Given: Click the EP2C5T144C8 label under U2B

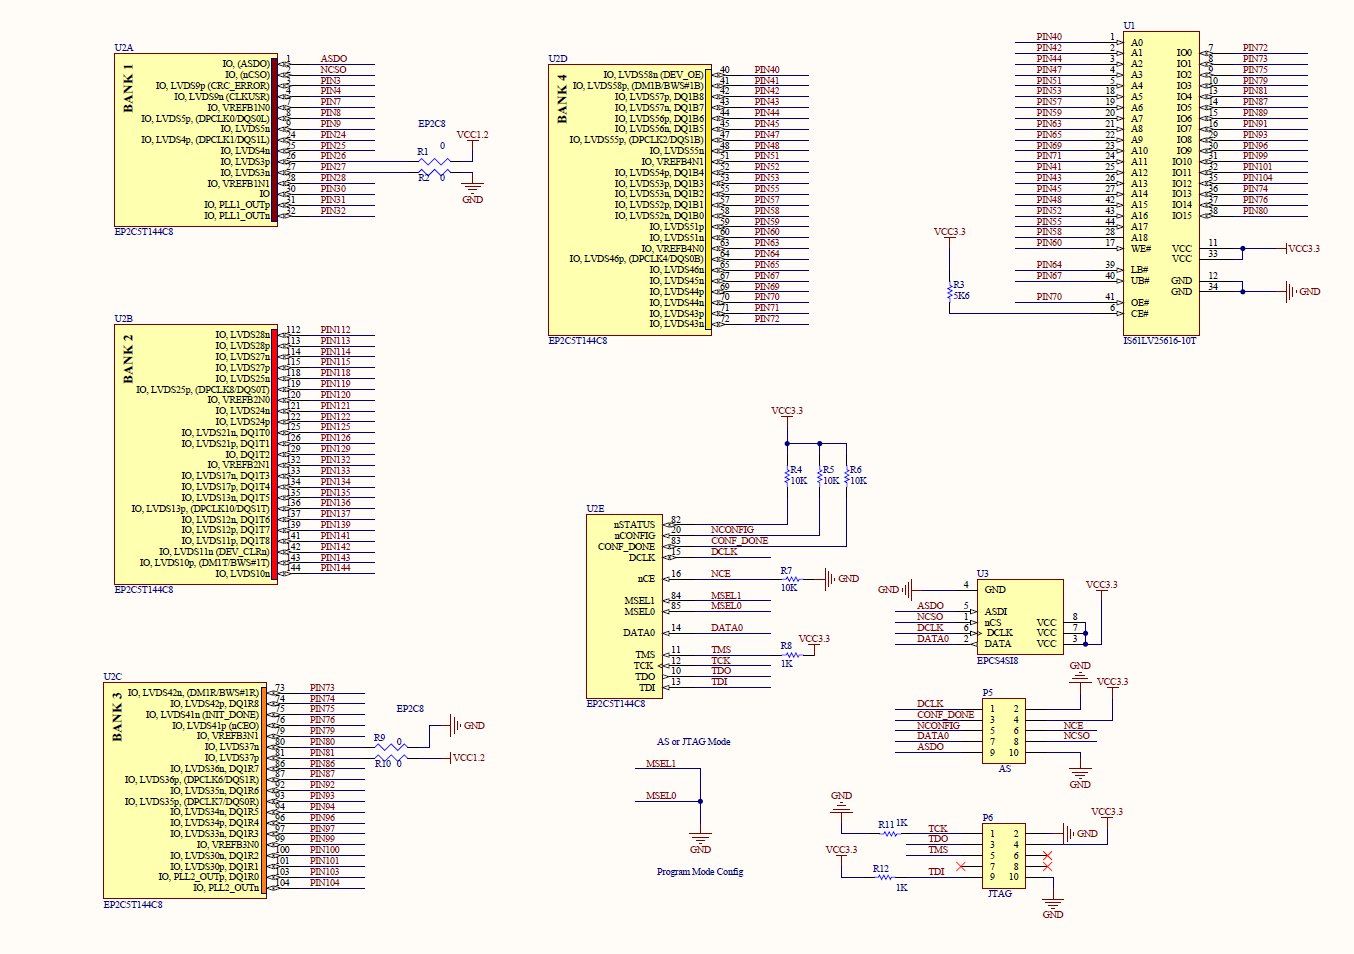Looking at the screenshot, I should 144,590.
